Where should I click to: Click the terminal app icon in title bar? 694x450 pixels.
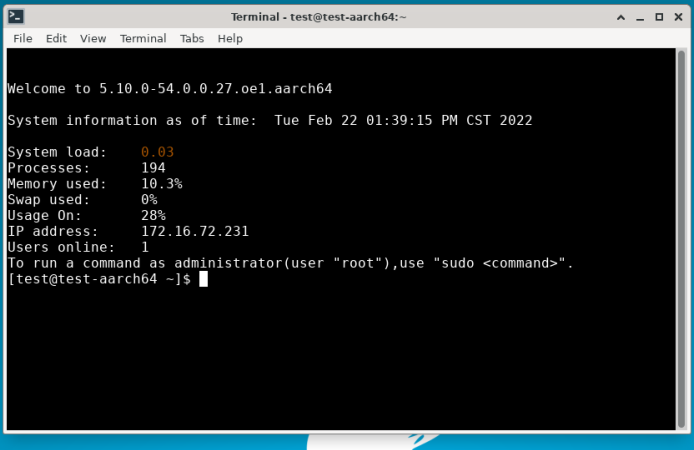[17, 17]
